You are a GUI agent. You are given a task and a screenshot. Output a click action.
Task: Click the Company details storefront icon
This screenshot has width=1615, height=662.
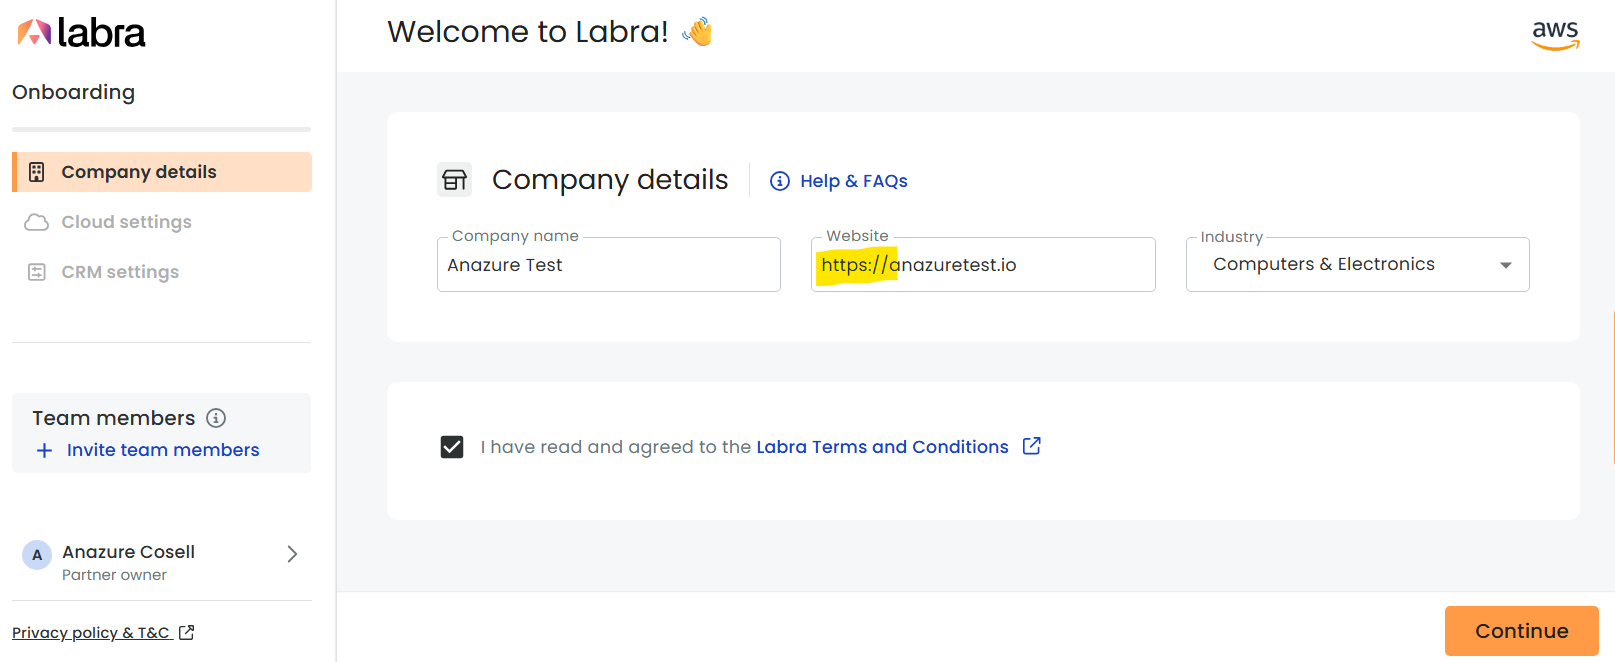pyautogui.click(x=454, y=180)
